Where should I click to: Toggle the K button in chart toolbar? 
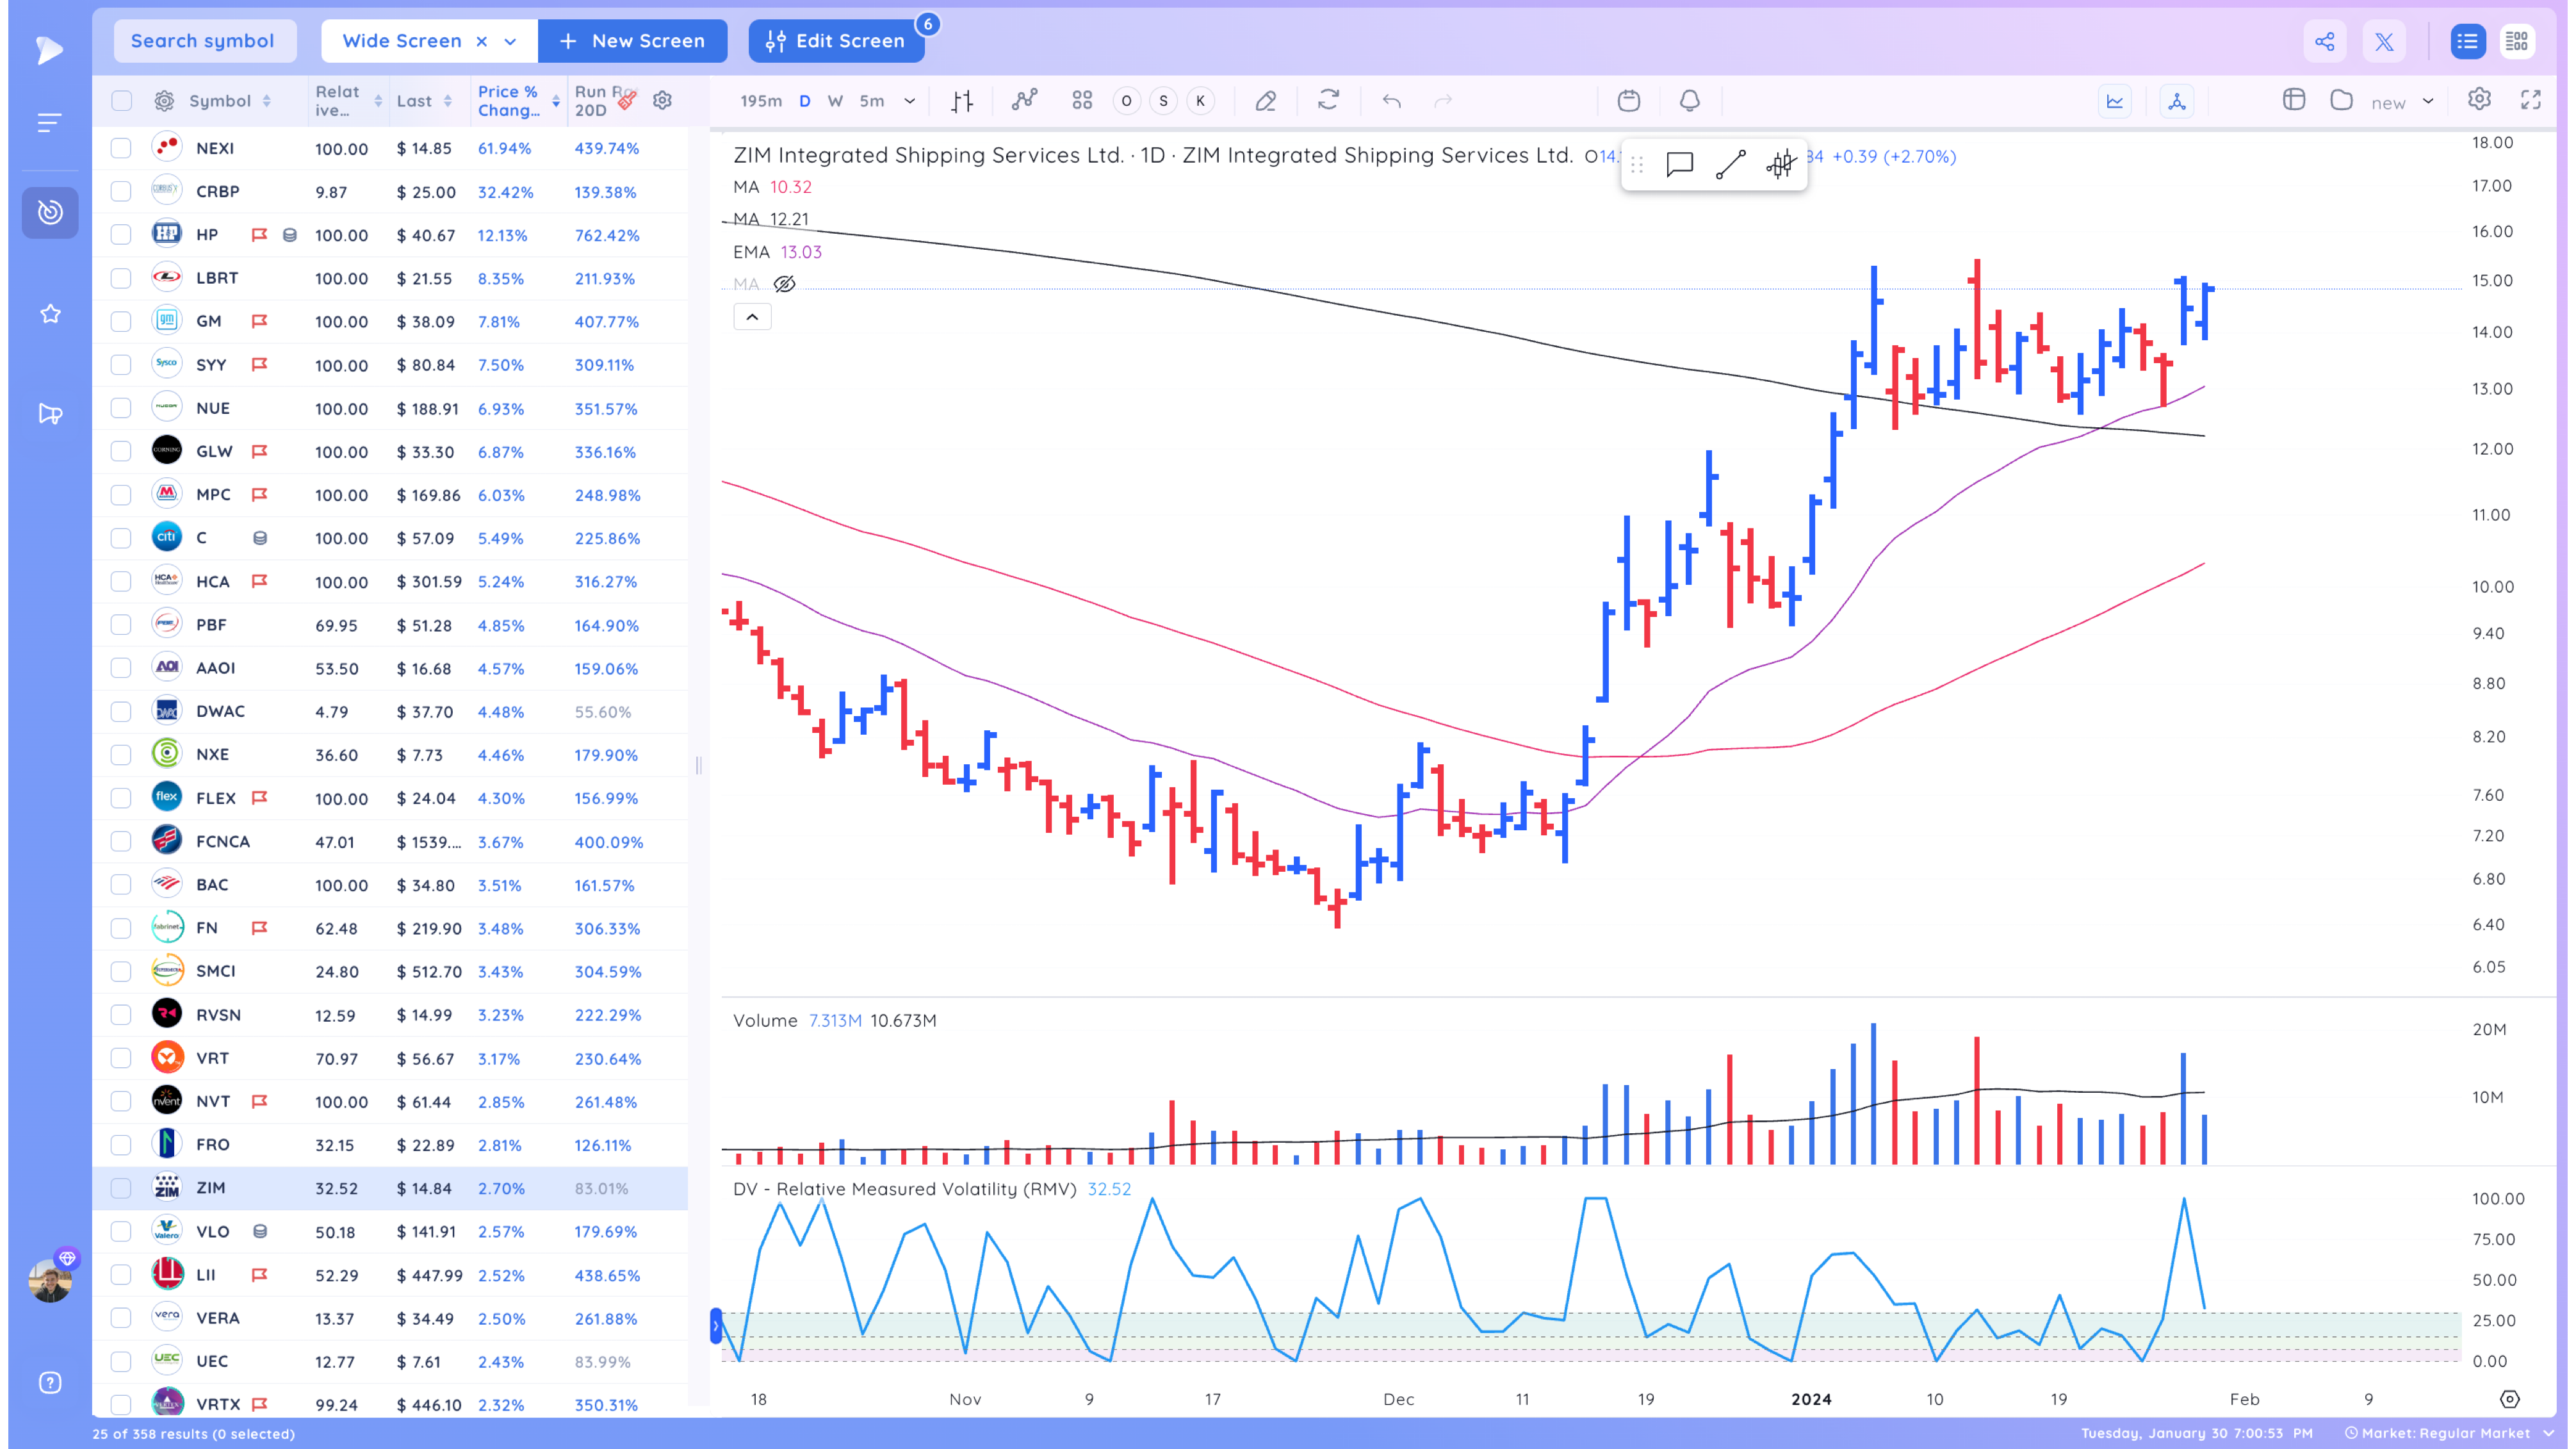(1200, 101)
